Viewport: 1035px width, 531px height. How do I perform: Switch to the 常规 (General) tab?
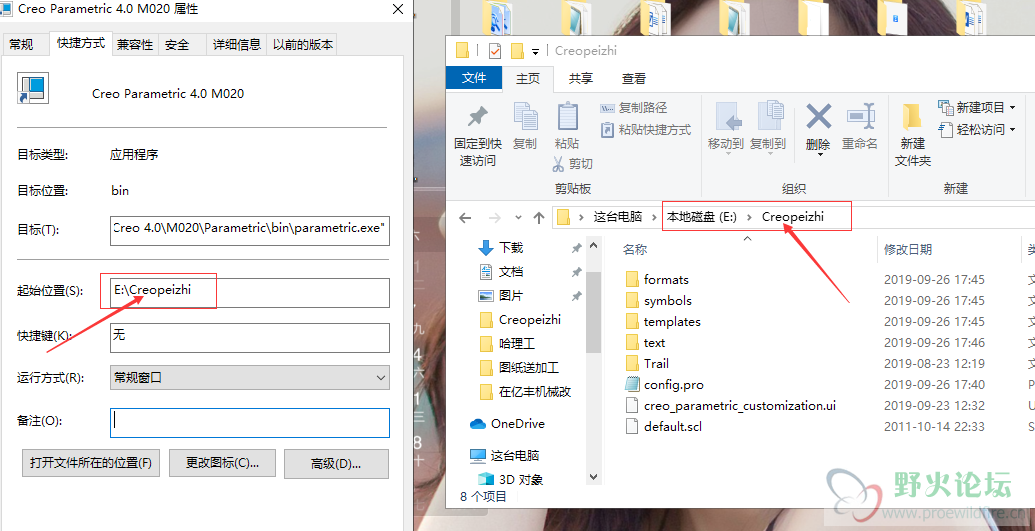pyautogui.click(x=21, y=44)
